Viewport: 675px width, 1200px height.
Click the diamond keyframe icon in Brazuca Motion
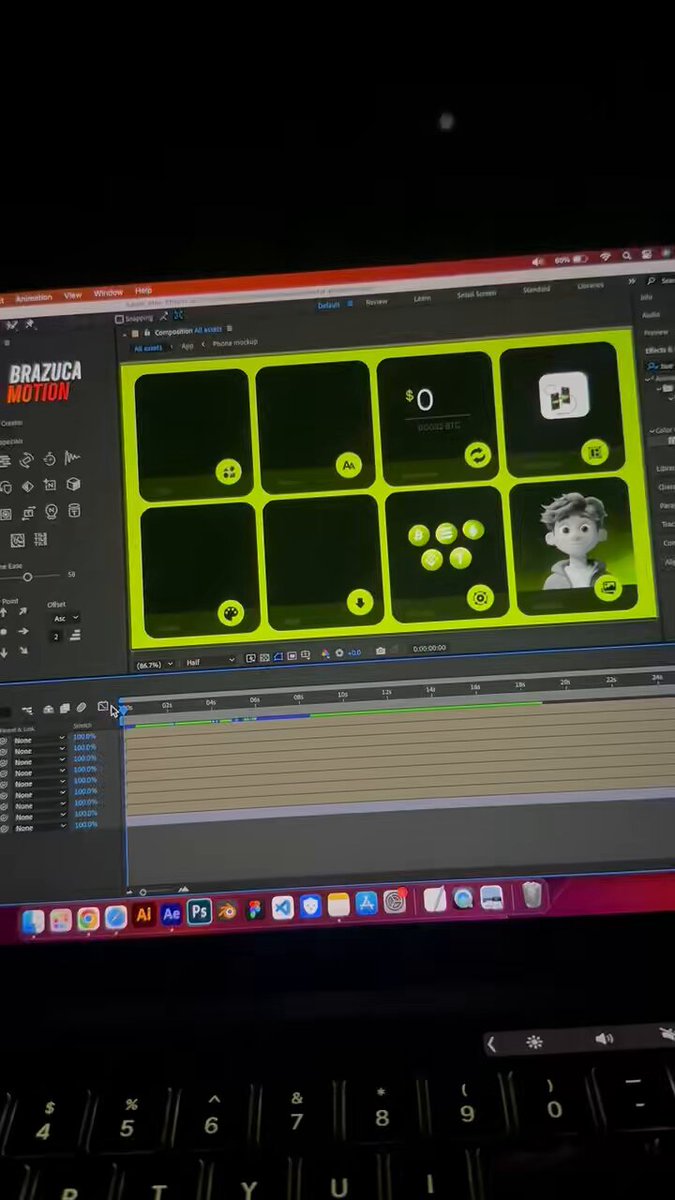click(27, 486)
